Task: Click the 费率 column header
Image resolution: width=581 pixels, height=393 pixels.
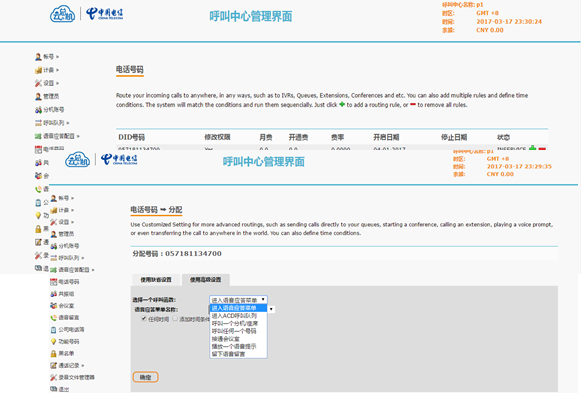Action: [338, 137]
